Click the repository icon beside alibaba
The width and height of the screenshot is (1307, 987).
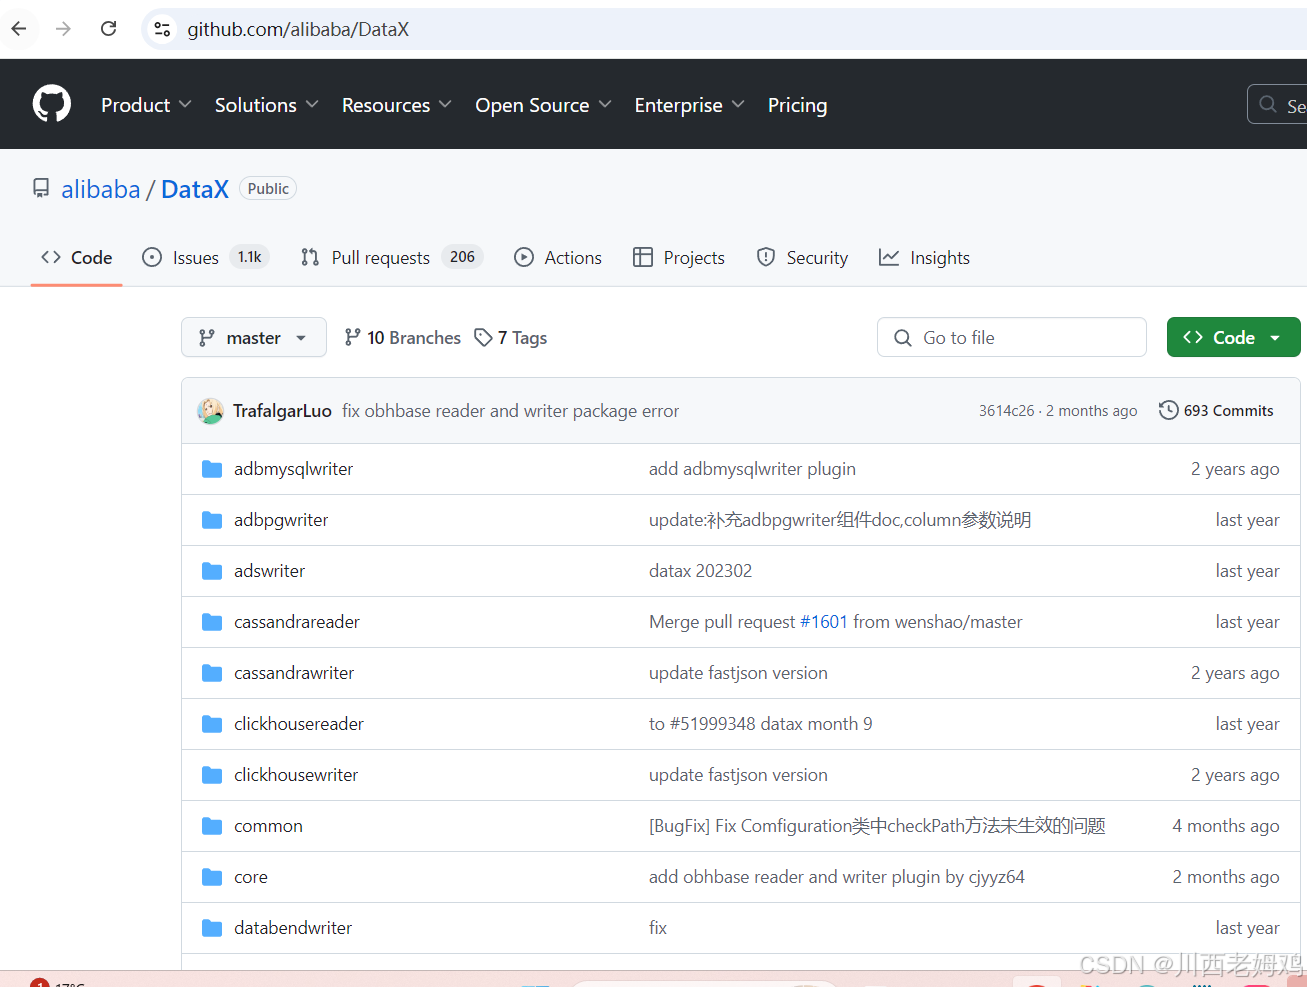coord(41,188)
